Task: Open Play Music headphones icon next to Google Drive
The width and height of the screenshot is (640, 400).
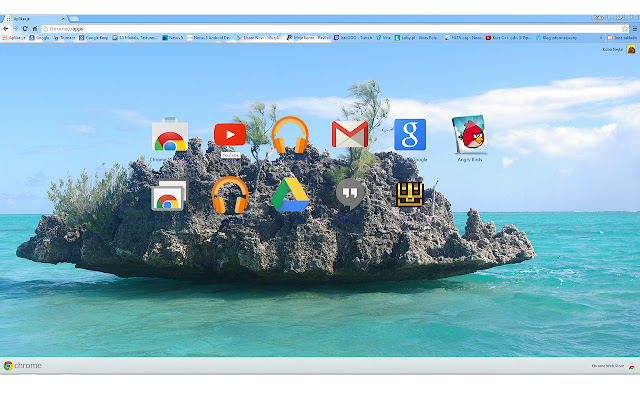Action: 230,195
